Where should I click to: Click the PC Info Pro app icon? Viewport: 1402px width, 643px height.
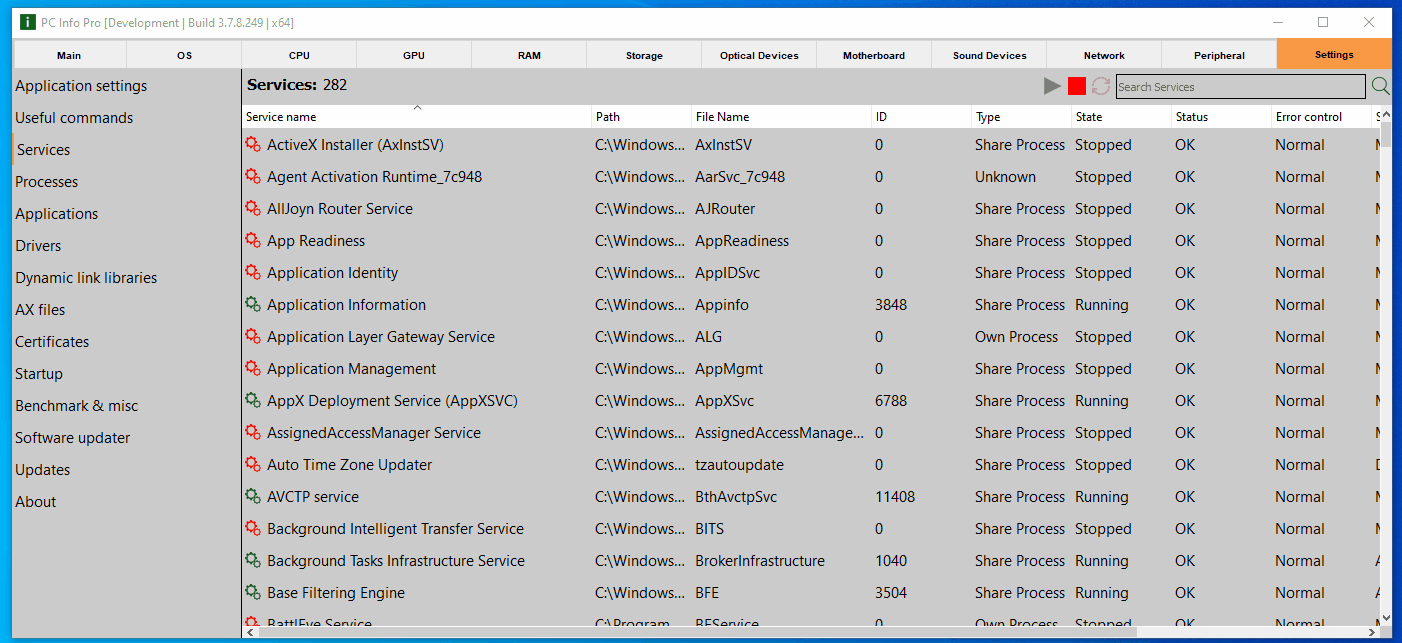(27, 22)
